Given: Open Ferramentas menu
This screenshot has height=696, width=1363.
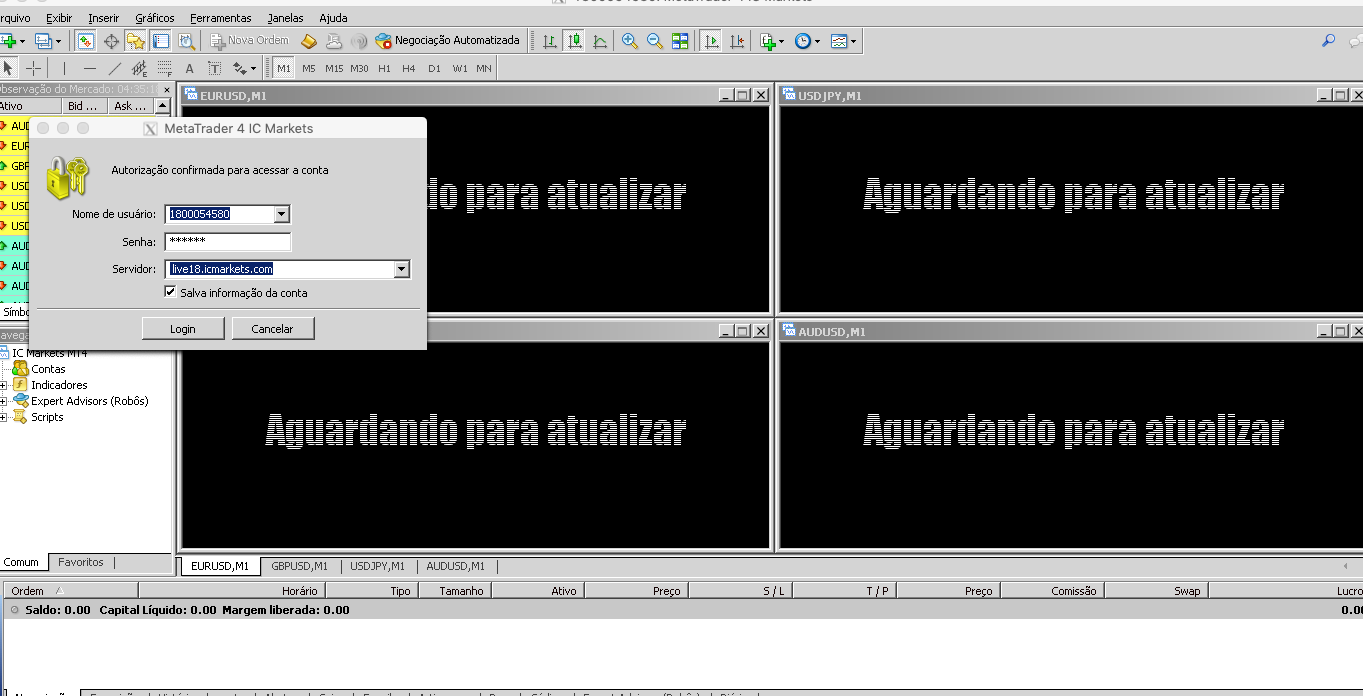Looking at the screenshot, I should point(220,18).
